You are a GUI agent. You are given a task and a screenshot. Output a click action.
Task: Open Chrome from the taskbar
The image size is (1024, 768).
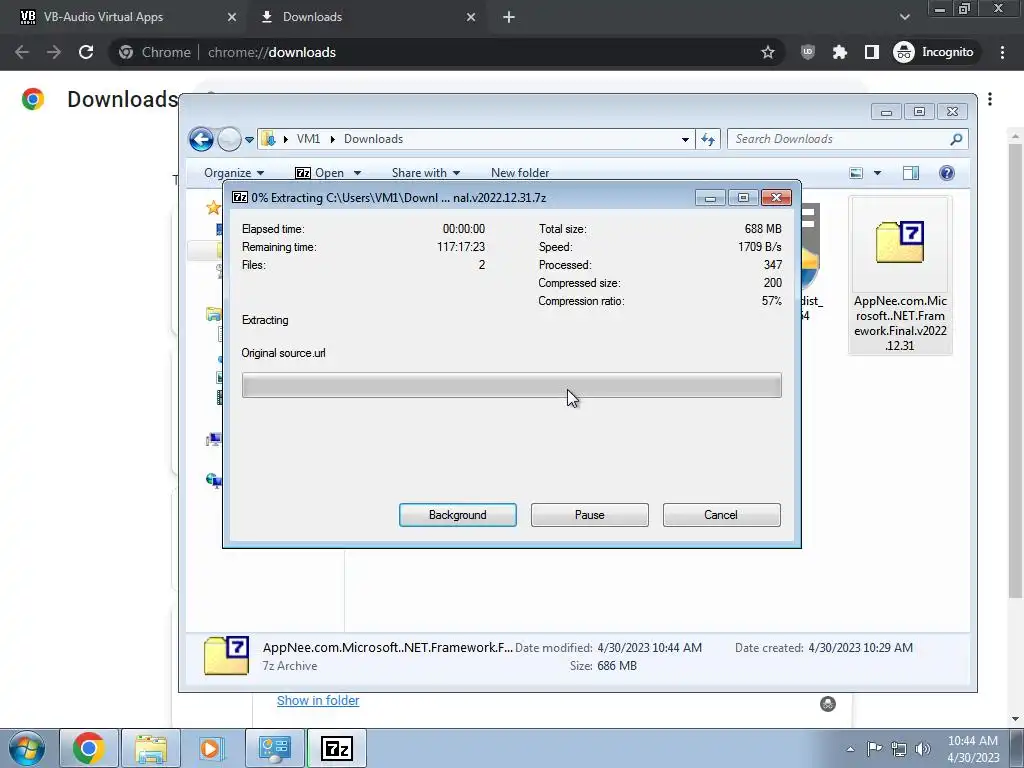click(x=89, y=748)
